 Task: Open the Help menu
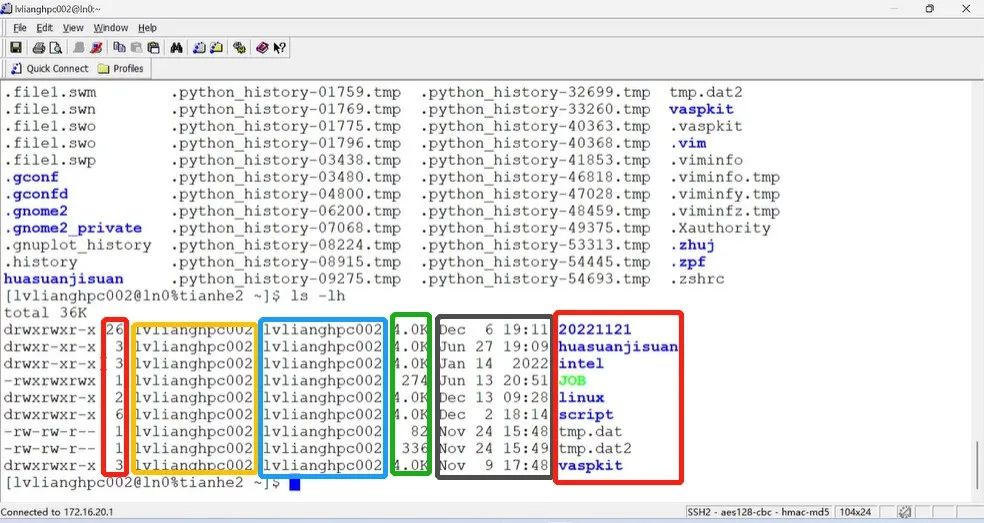[x=147, y=28]
